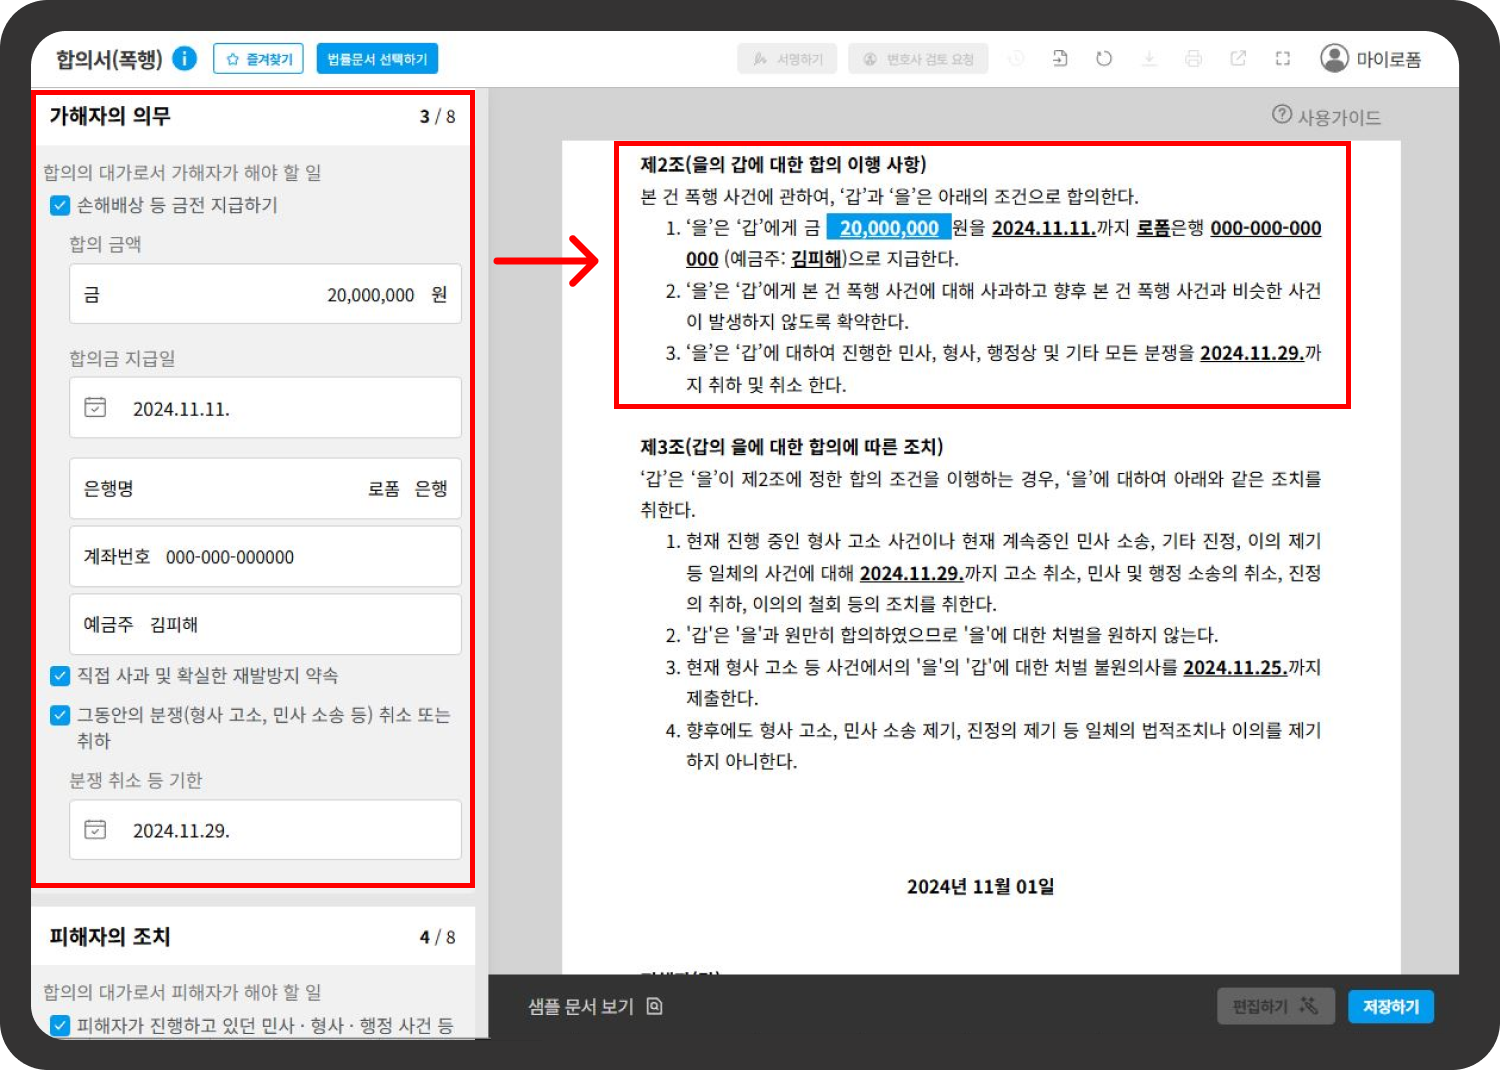1500x1070 pixels.
Task: Enter fullscreen mode via expand icon
Action: click(x=1283, y=59)
